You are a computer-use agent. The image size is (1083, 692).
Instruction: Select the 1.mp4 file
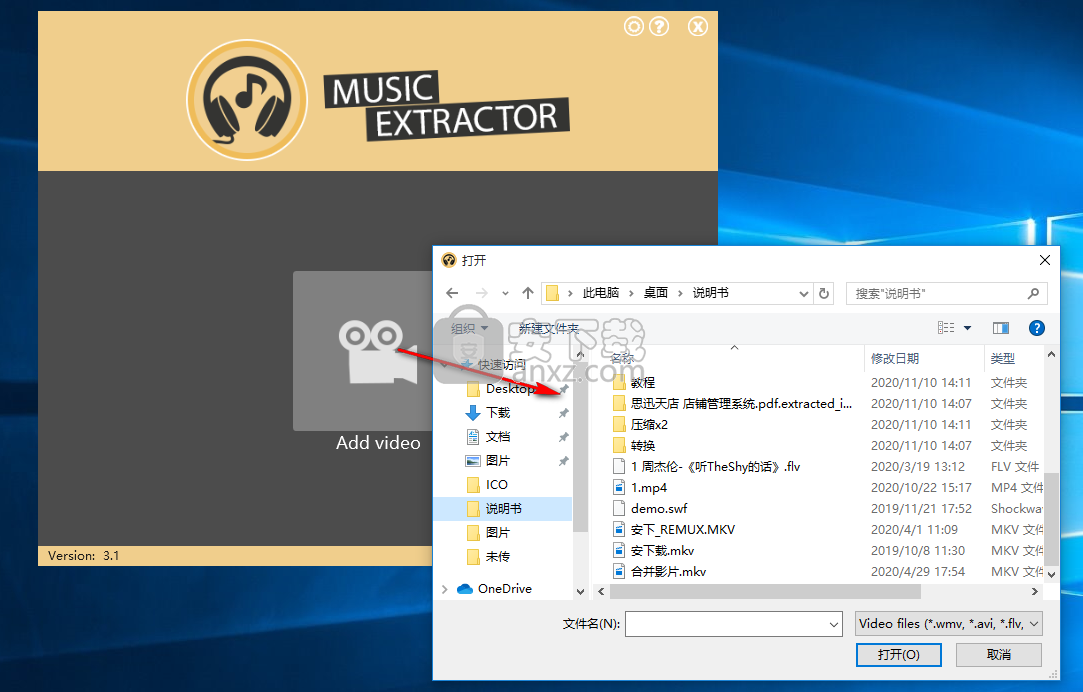point(649,488)
